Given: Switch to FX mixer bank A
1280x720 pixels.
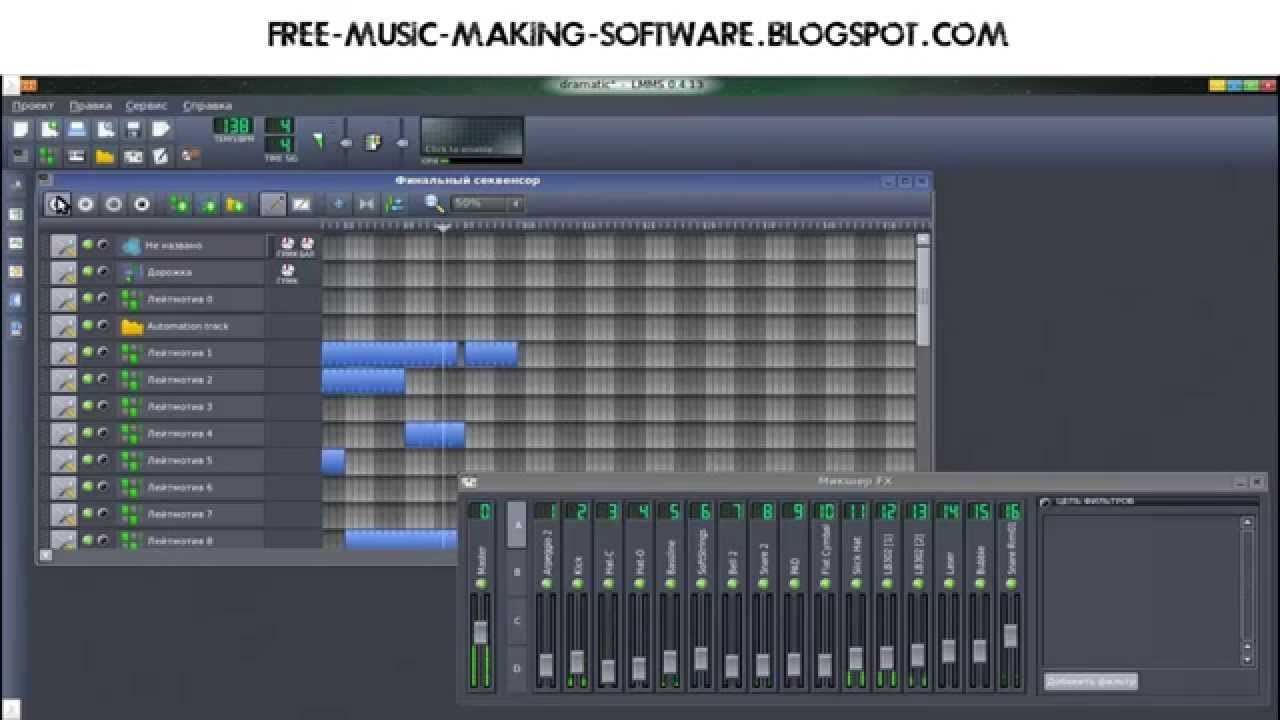Looking at the screenshot, I should (517, 524).
